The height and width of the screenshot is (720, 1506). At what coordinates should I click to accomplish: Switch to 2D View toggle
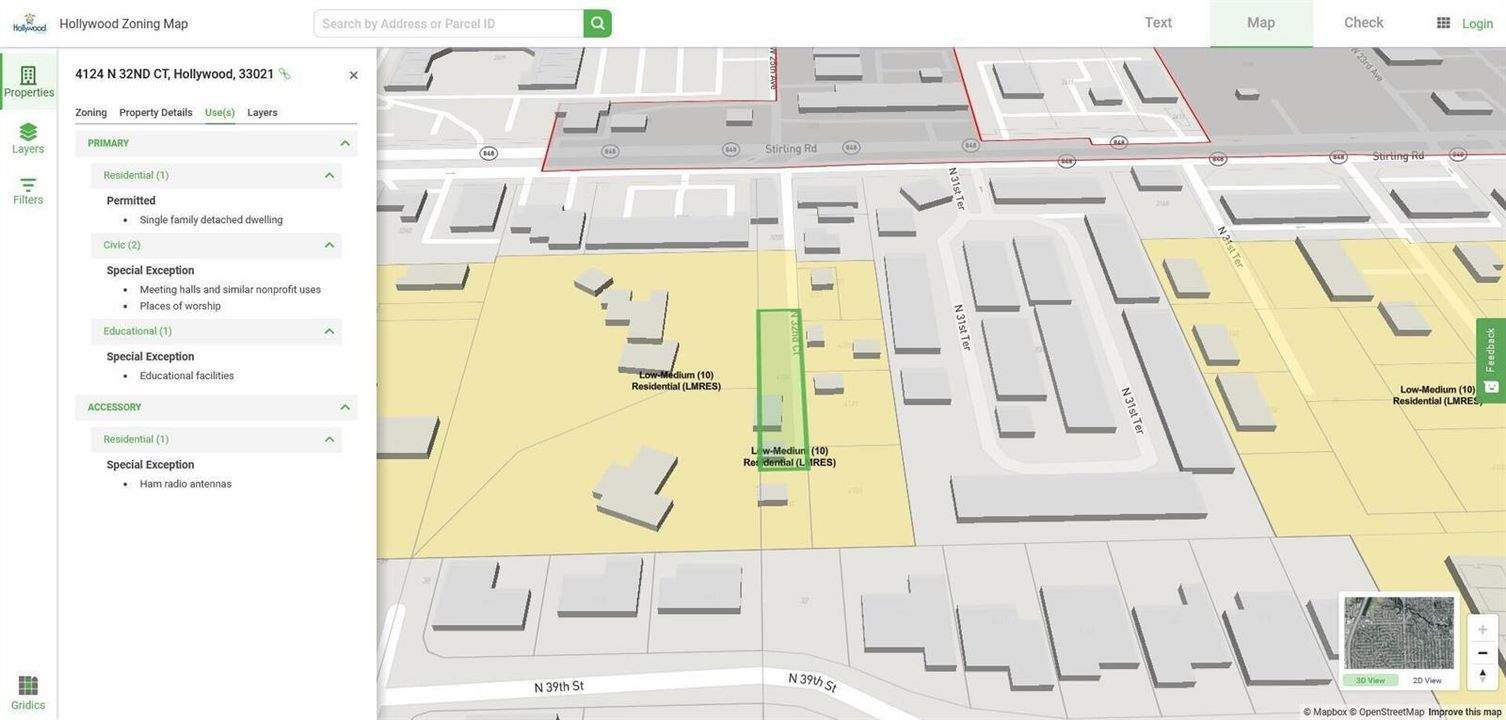click(x=1427, y=681)
